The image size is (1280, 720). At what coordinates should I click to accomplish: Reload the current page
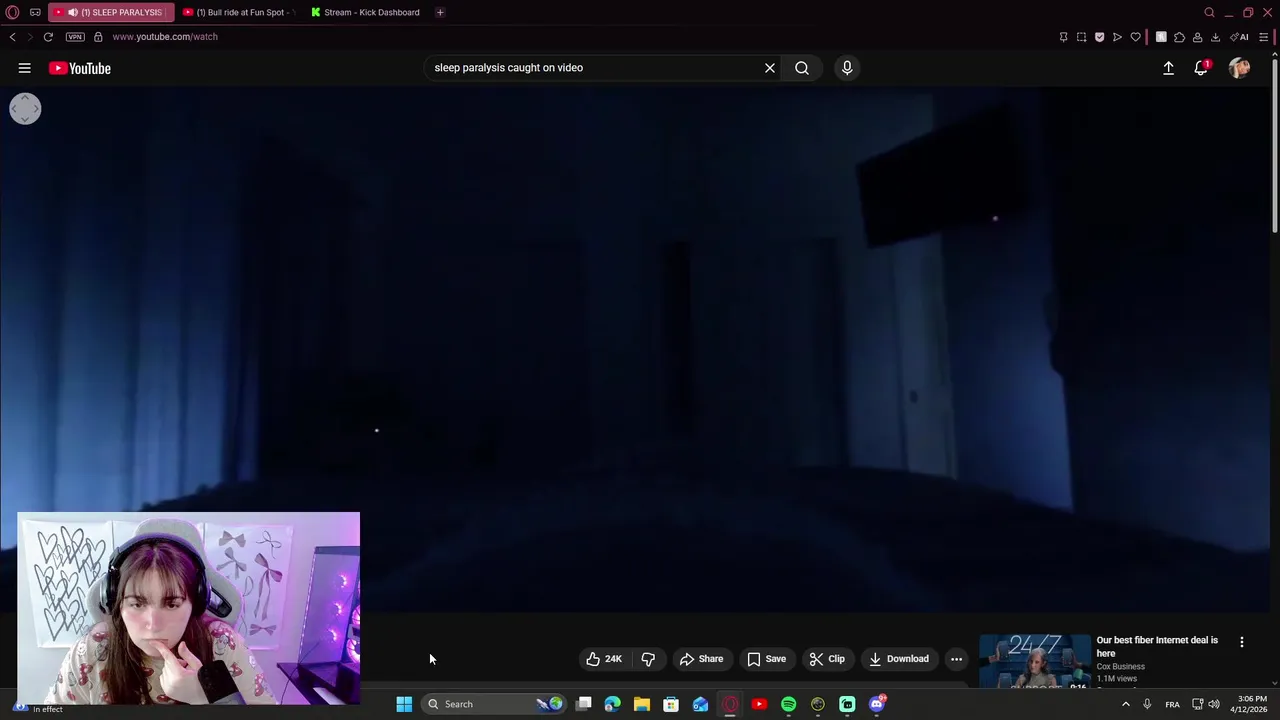48,37
